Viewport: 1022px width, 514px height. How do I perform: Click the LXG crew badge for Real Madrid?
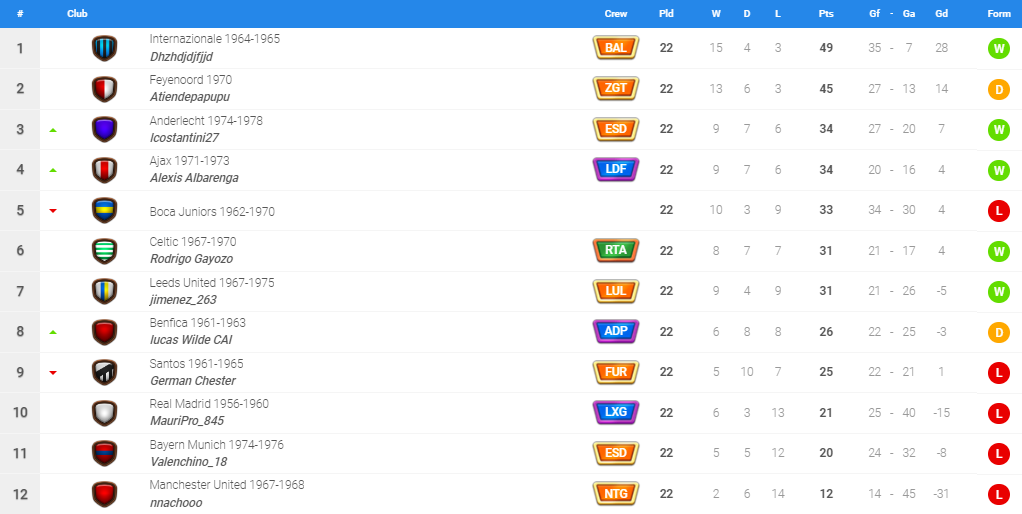tap(615, 412)
